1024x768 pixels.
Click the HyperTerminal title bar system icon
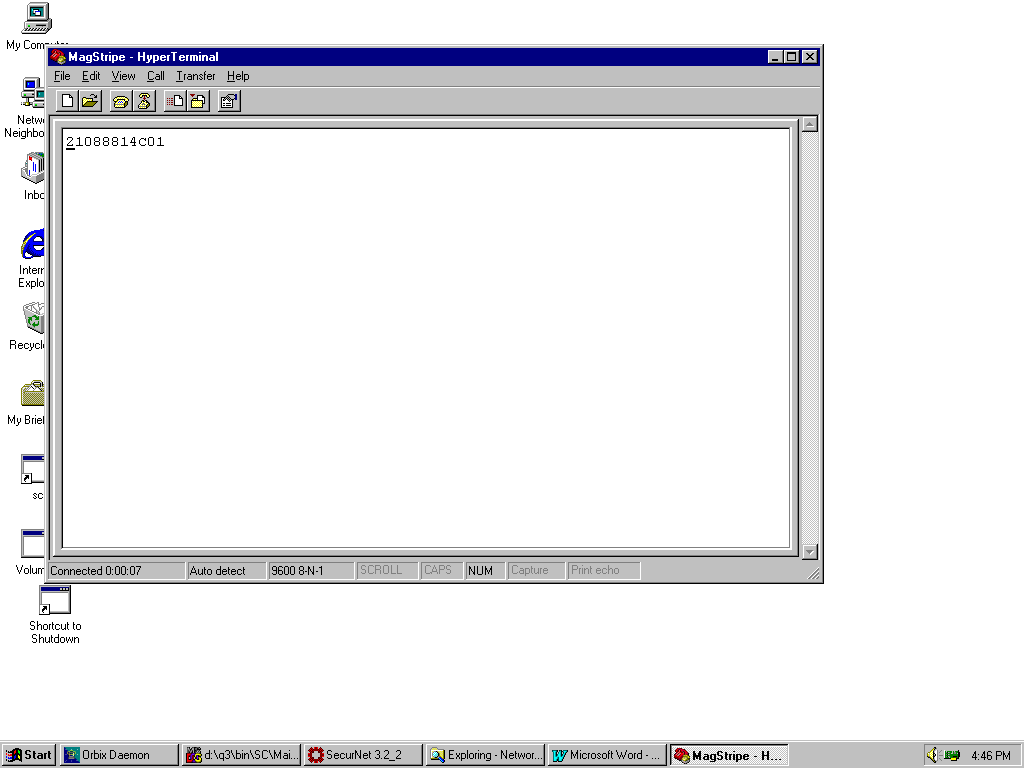click(58, 57)
